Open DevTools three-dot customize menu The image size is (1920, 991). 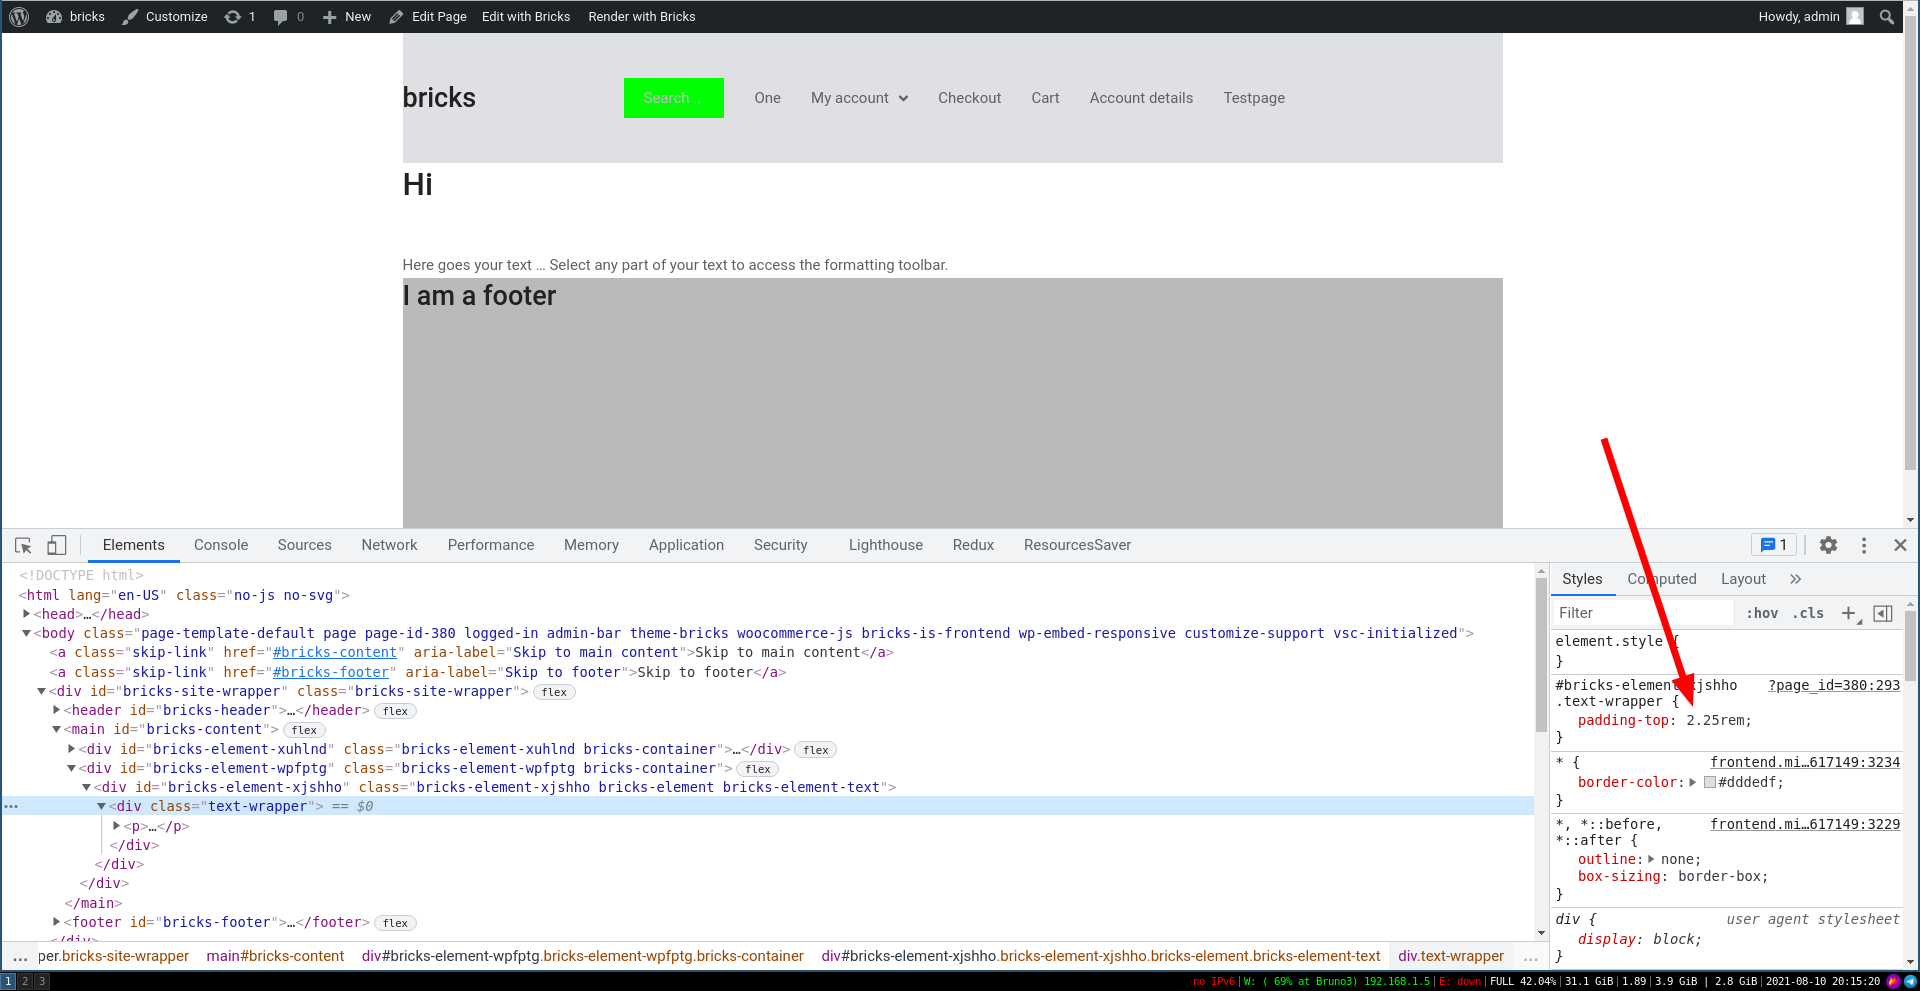(1864, 545)
